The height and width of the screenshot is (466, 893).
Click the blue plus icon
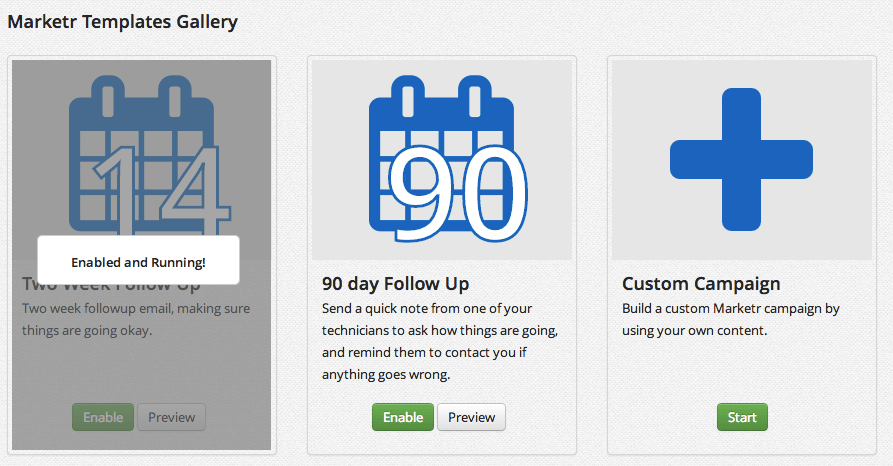pyautogui.click(x=741, y=159)
